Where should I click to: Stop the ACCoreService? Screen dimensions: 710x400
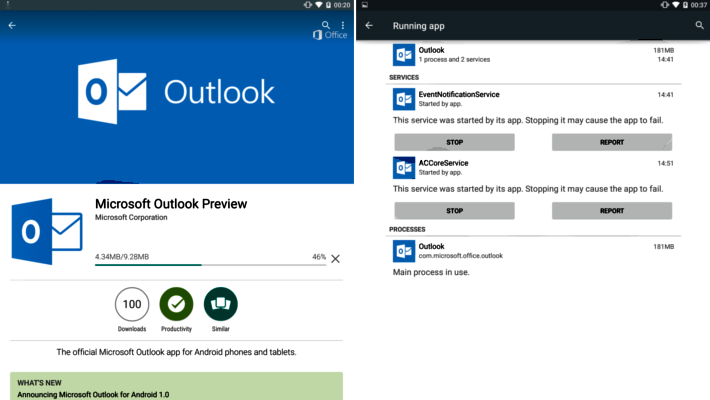click(454, 211)
